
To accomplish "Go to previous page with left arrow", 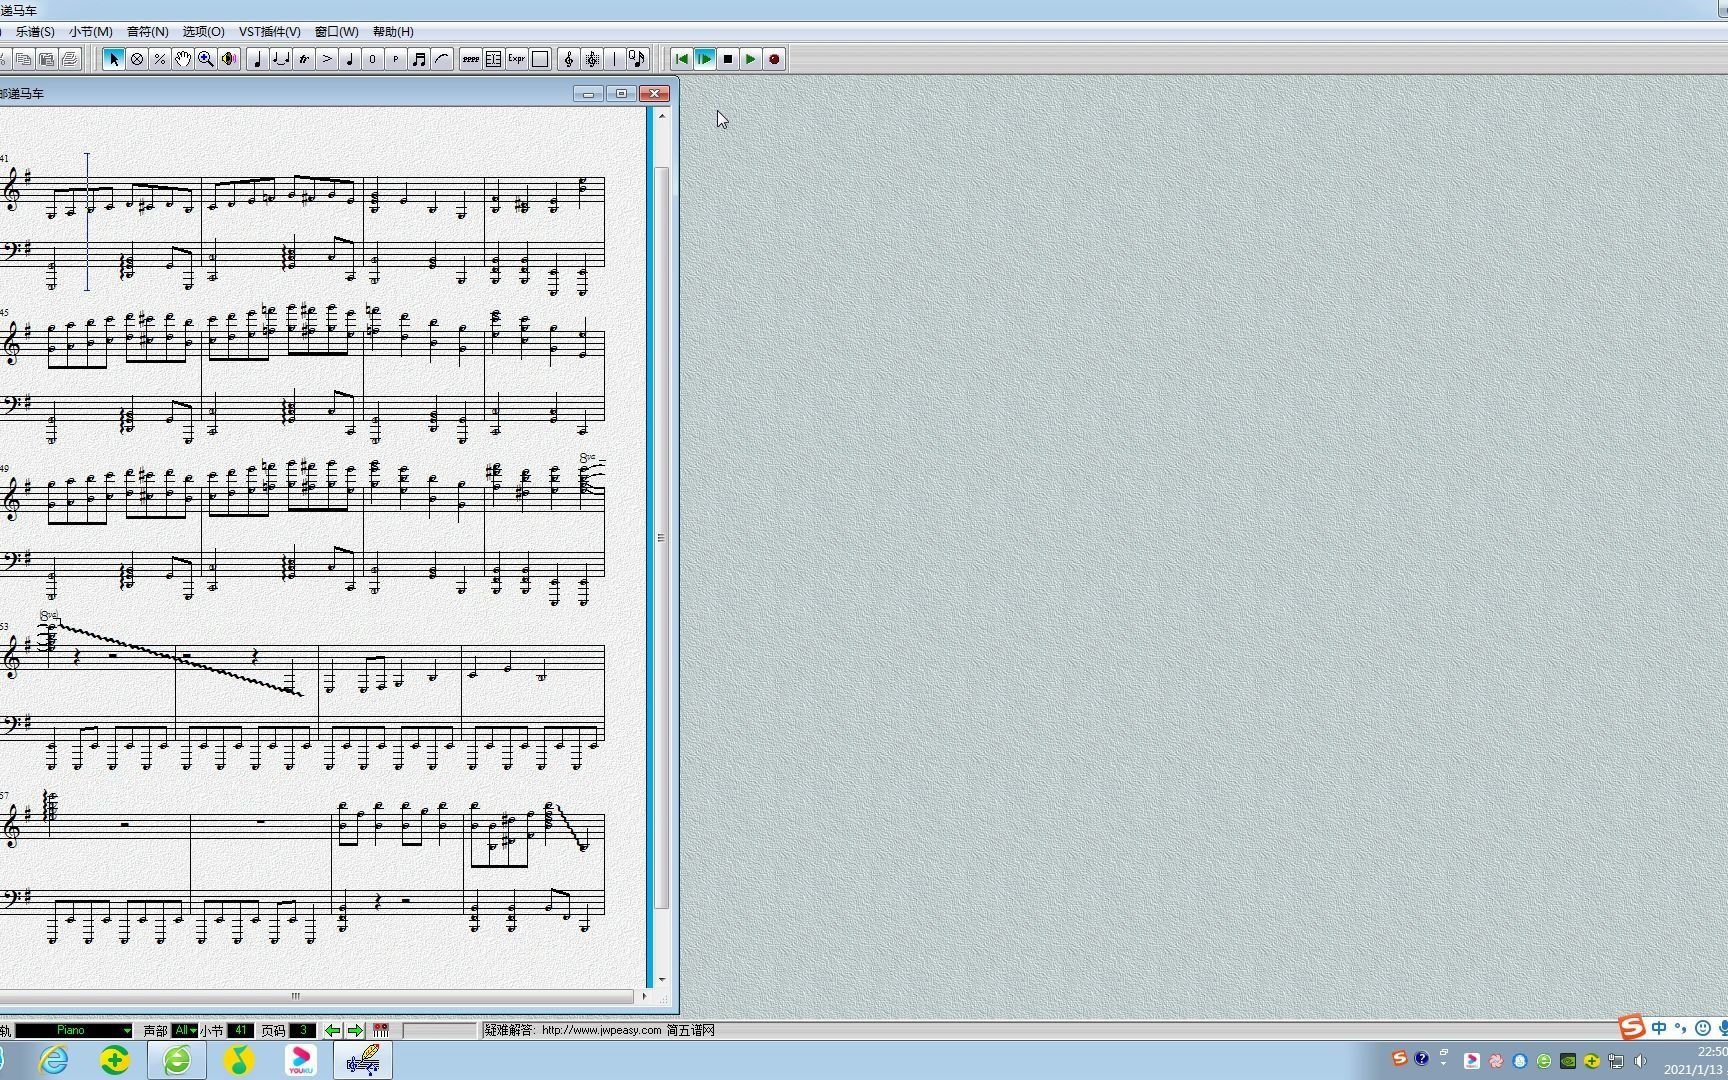I will click(x=332, y=1030).
